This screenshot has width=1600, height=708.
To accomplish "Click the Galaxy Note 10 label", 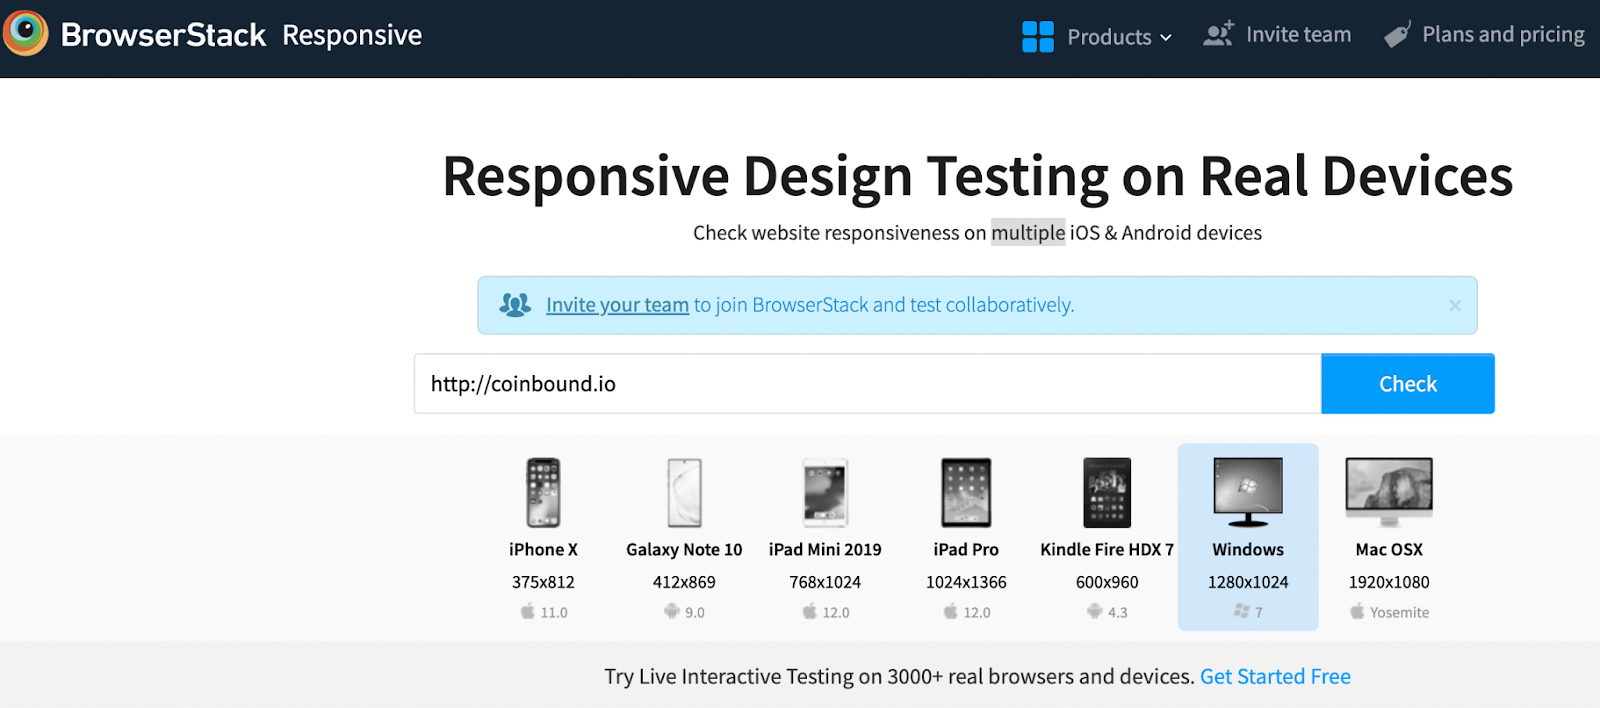I will [x=684, y=550].
